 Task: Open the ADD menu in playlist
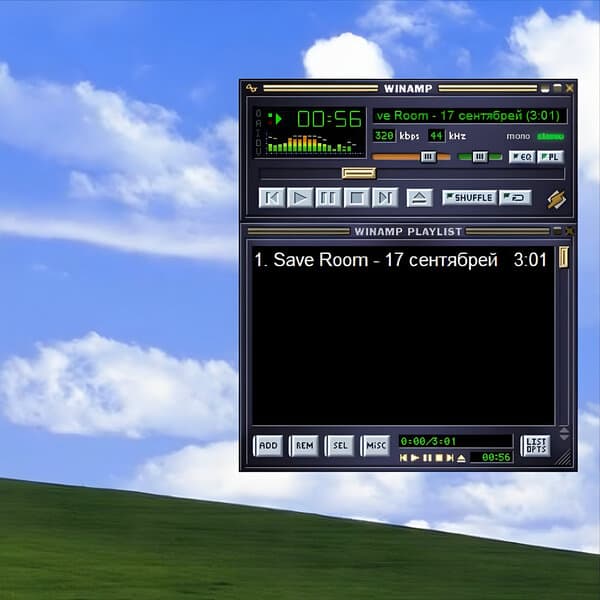point(268,446)
